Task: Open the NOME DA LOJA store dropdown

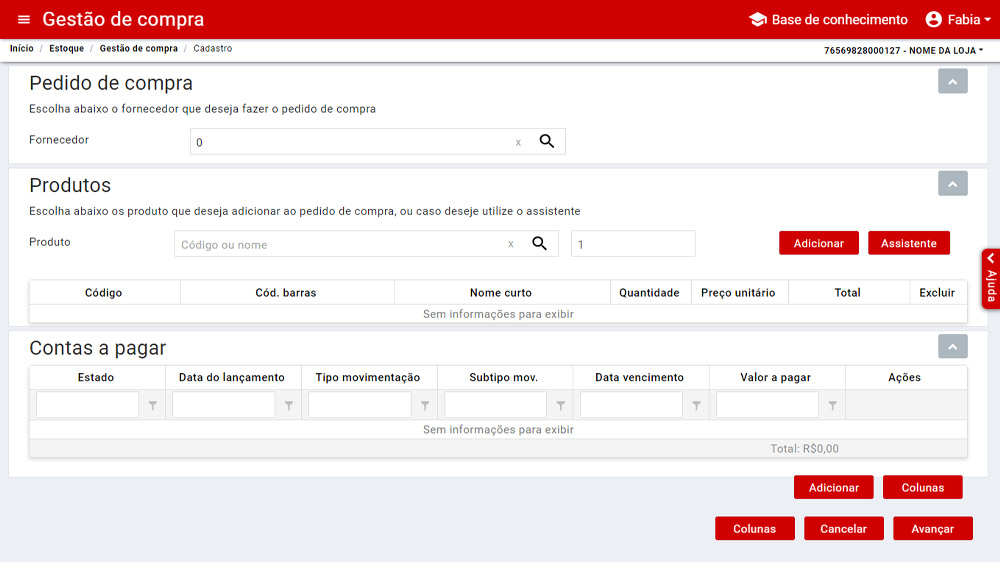Action: pyautogui.click(x=903, y=50)
